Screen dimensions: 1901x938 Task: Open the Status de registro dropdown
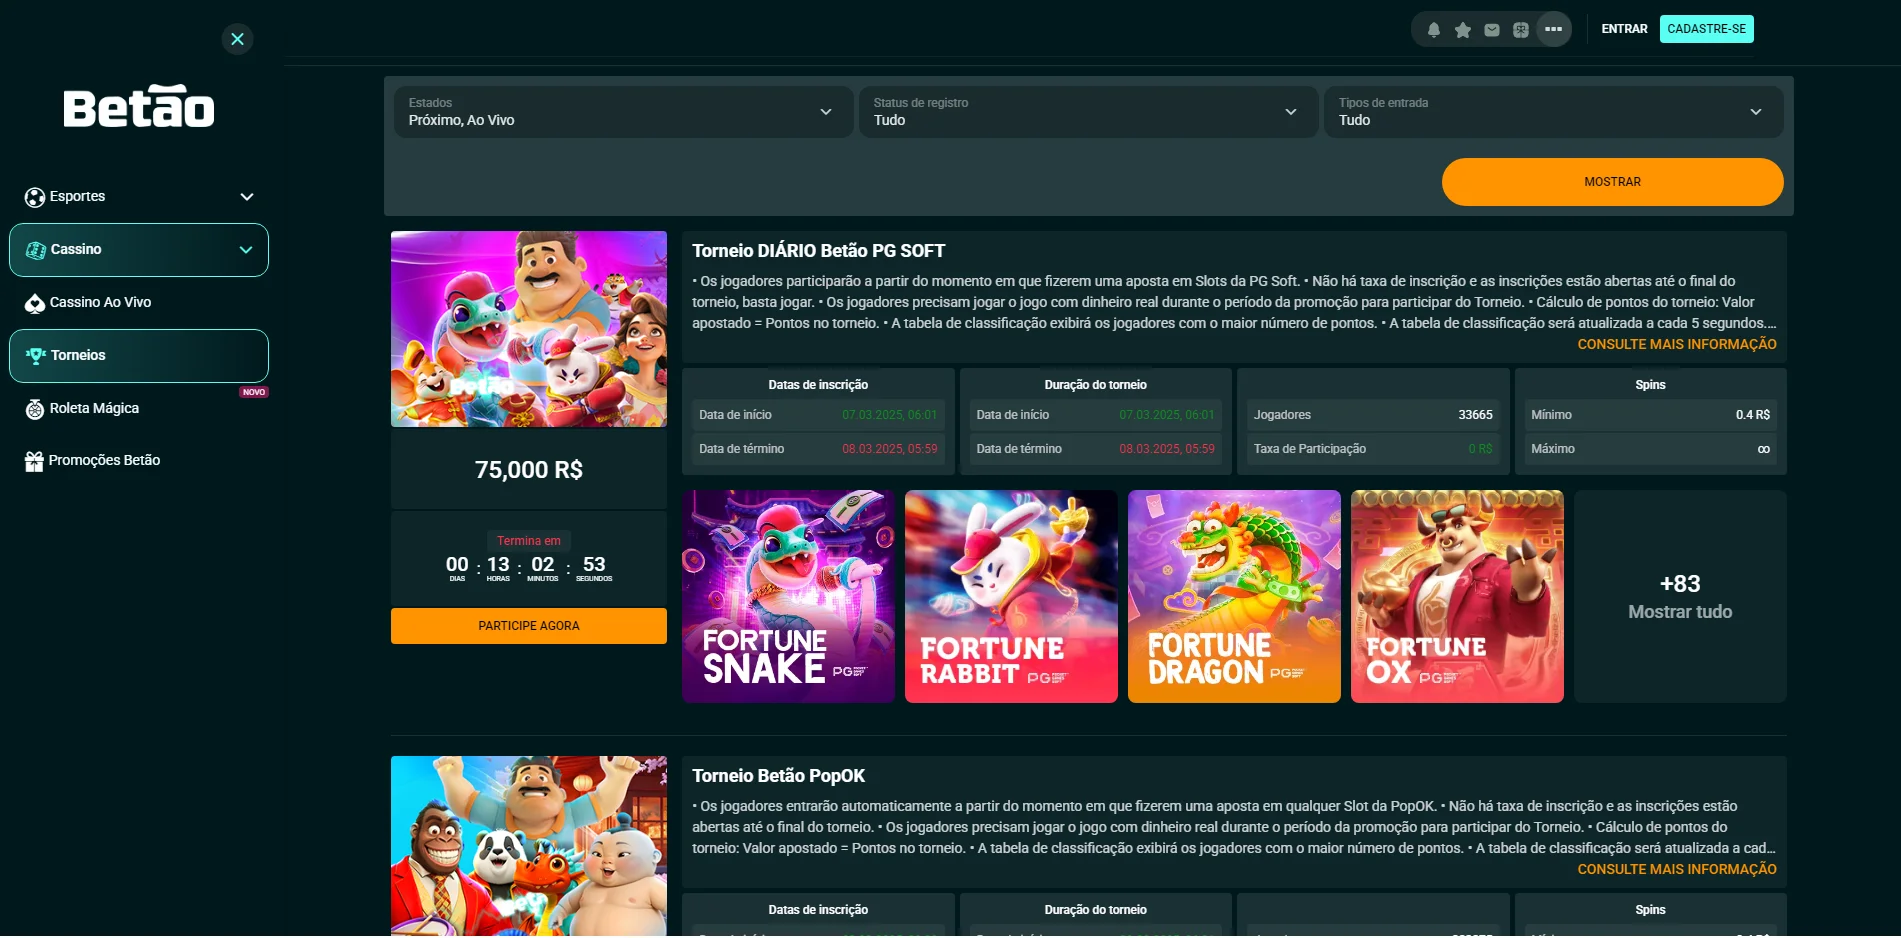(x=1087, y=112)
